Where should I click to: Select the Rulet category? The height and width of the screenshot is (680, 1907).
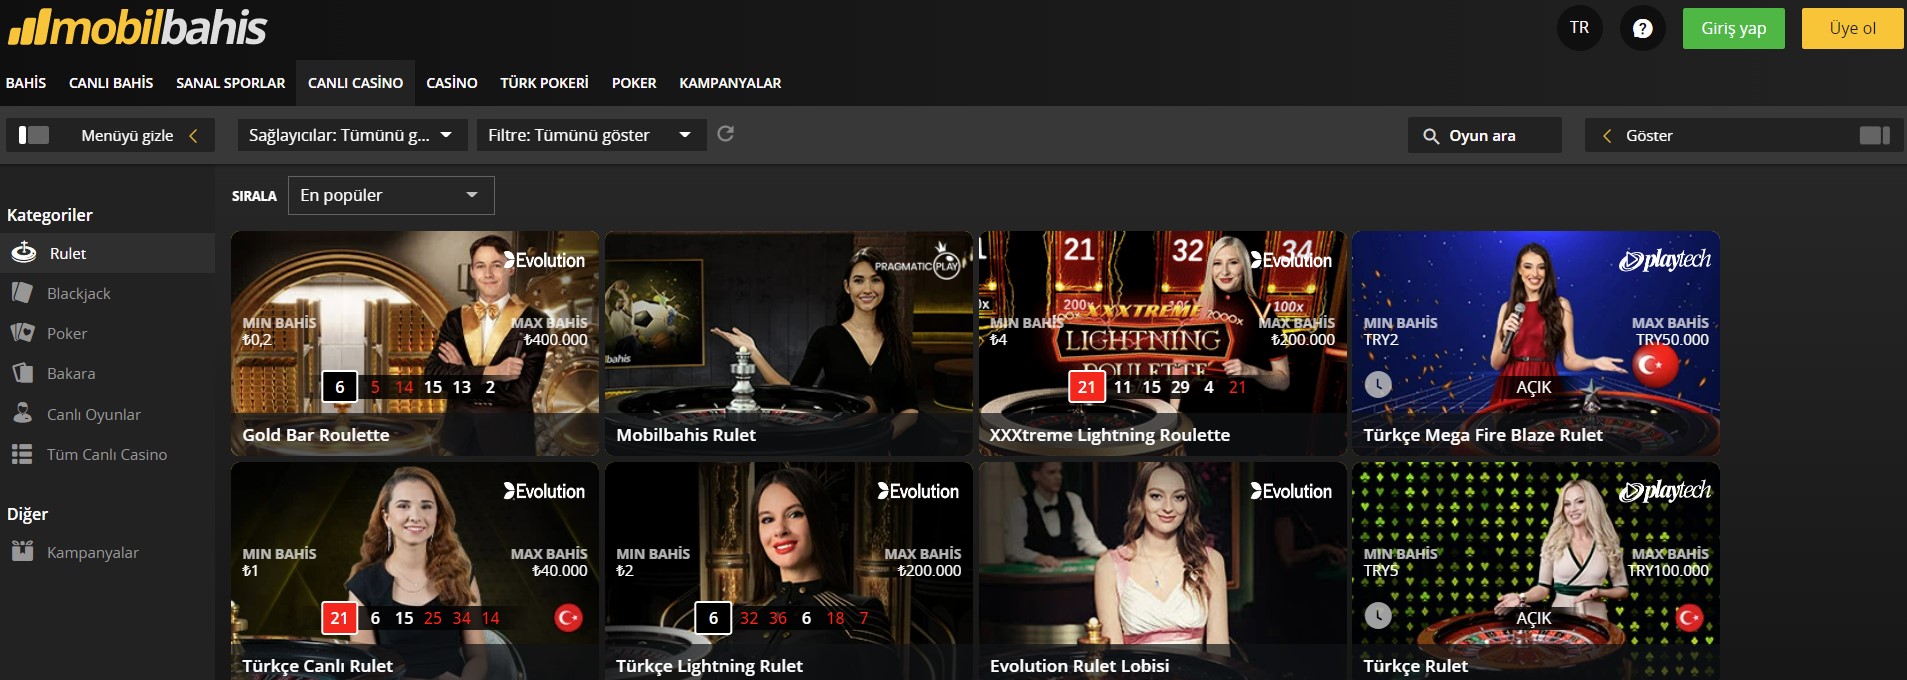tap(107, 253)
